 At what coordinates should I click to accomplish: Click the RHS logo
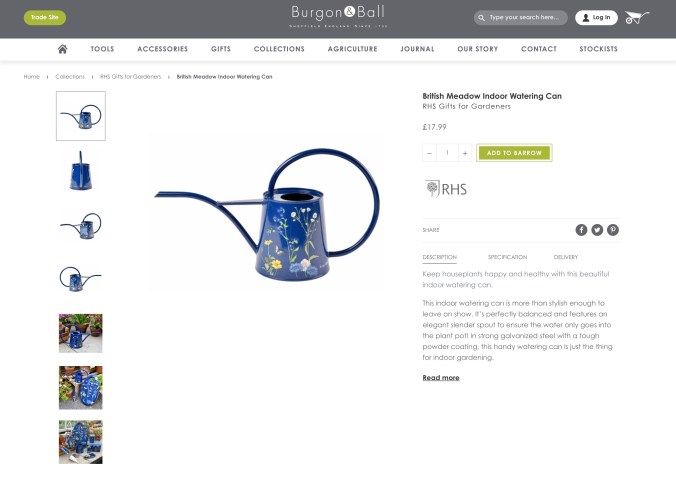coord(446,189)
